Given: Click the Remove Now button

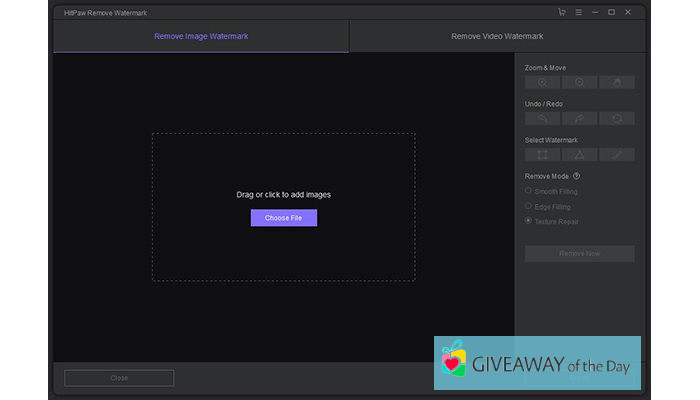Looking at the screenshot, I should click(579, 254).
